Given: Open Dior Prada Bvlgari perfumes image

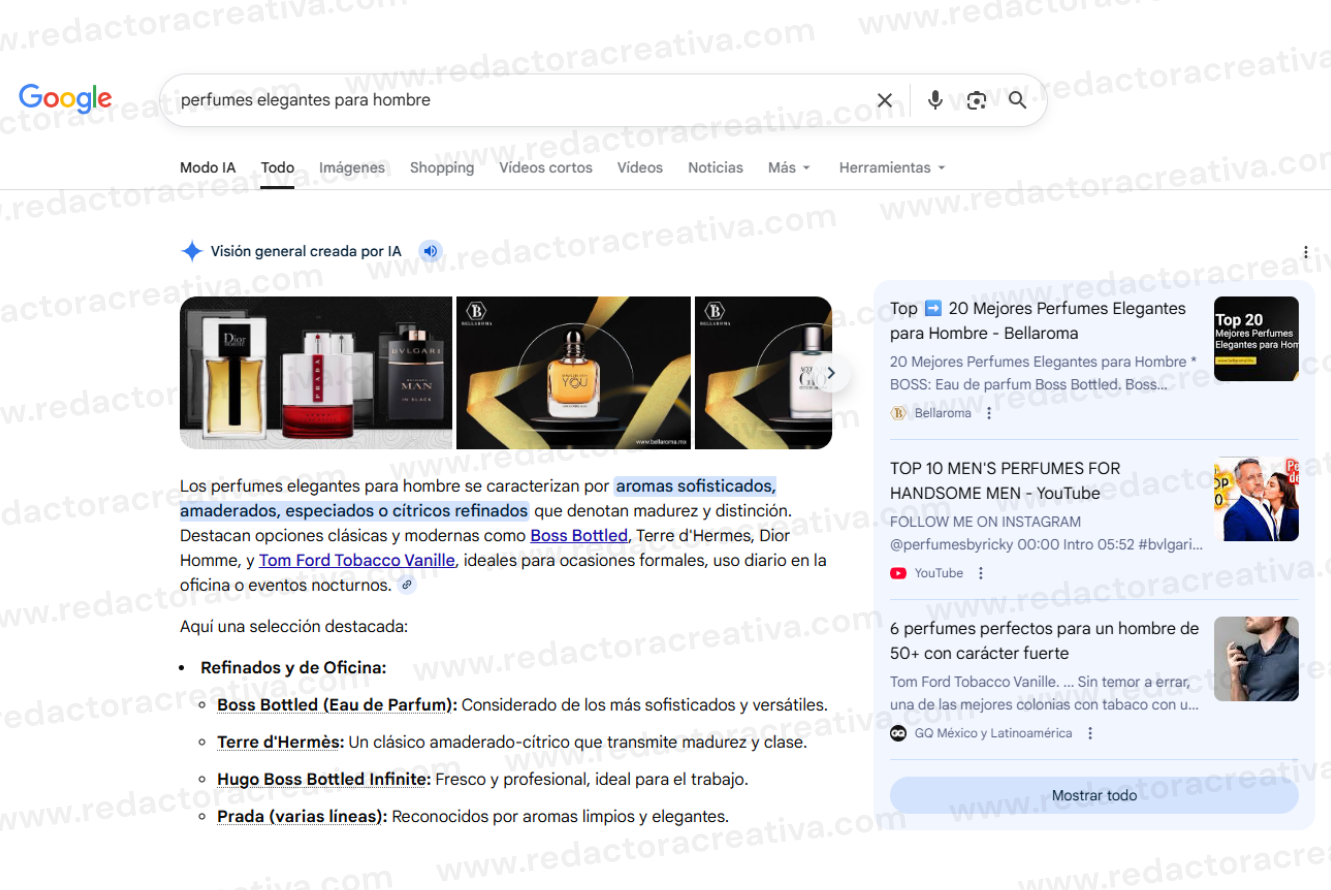Looking at the screenshot, I should [316, 373].
